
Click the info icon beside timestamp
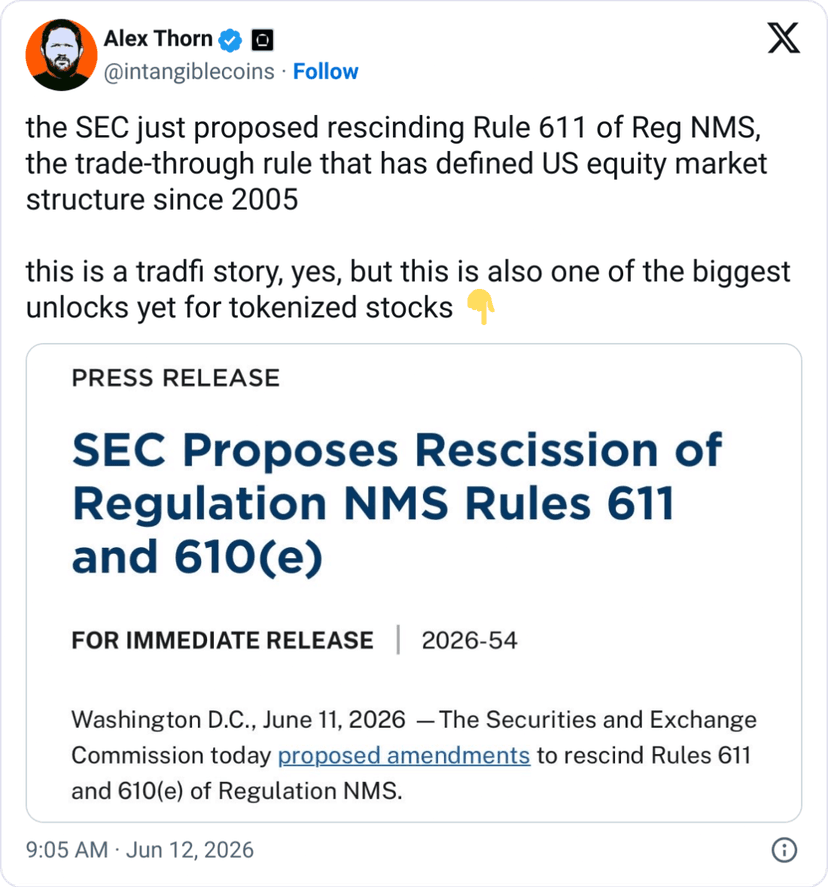click(784, 850)
